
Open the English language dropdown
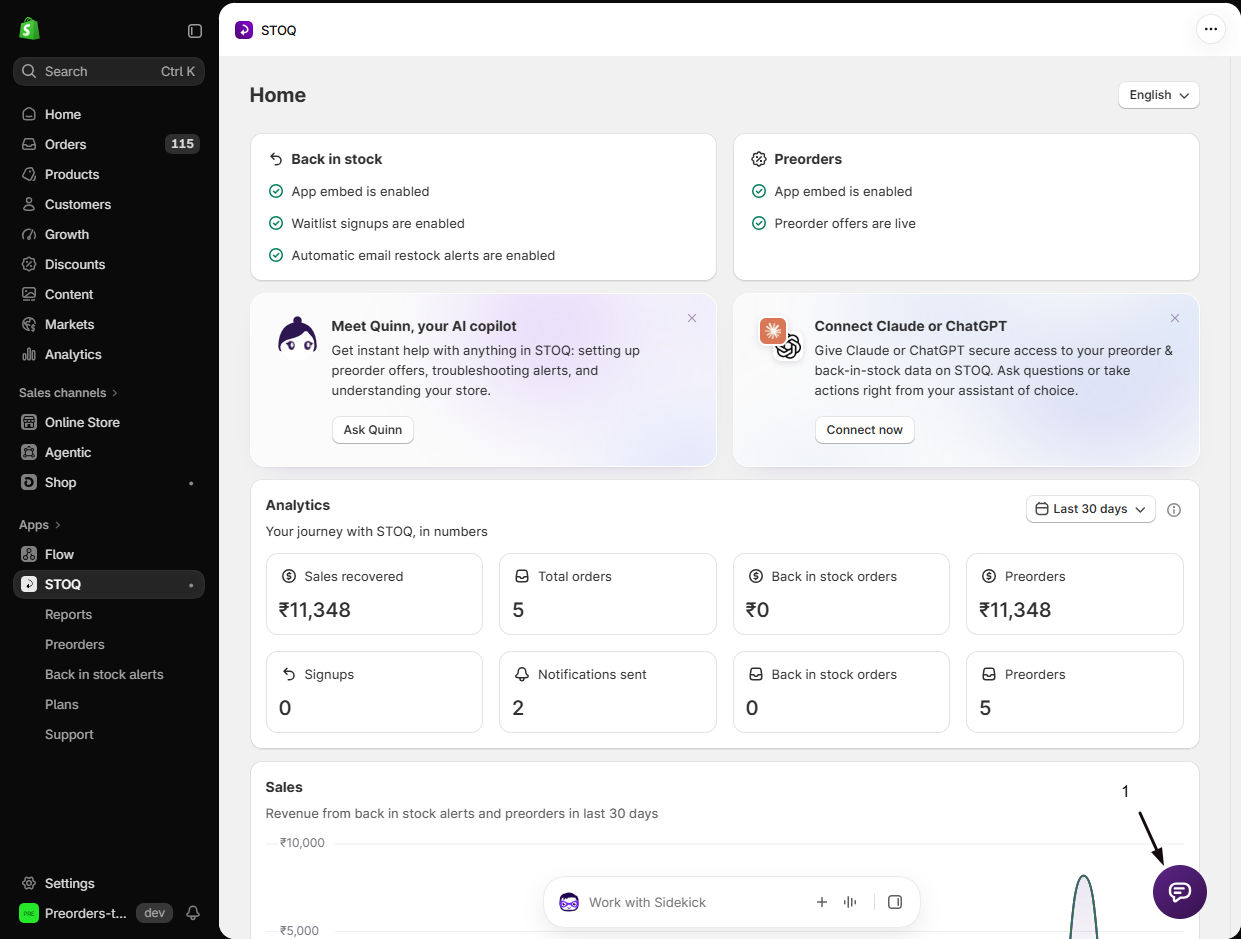(x=1159, y=95)
